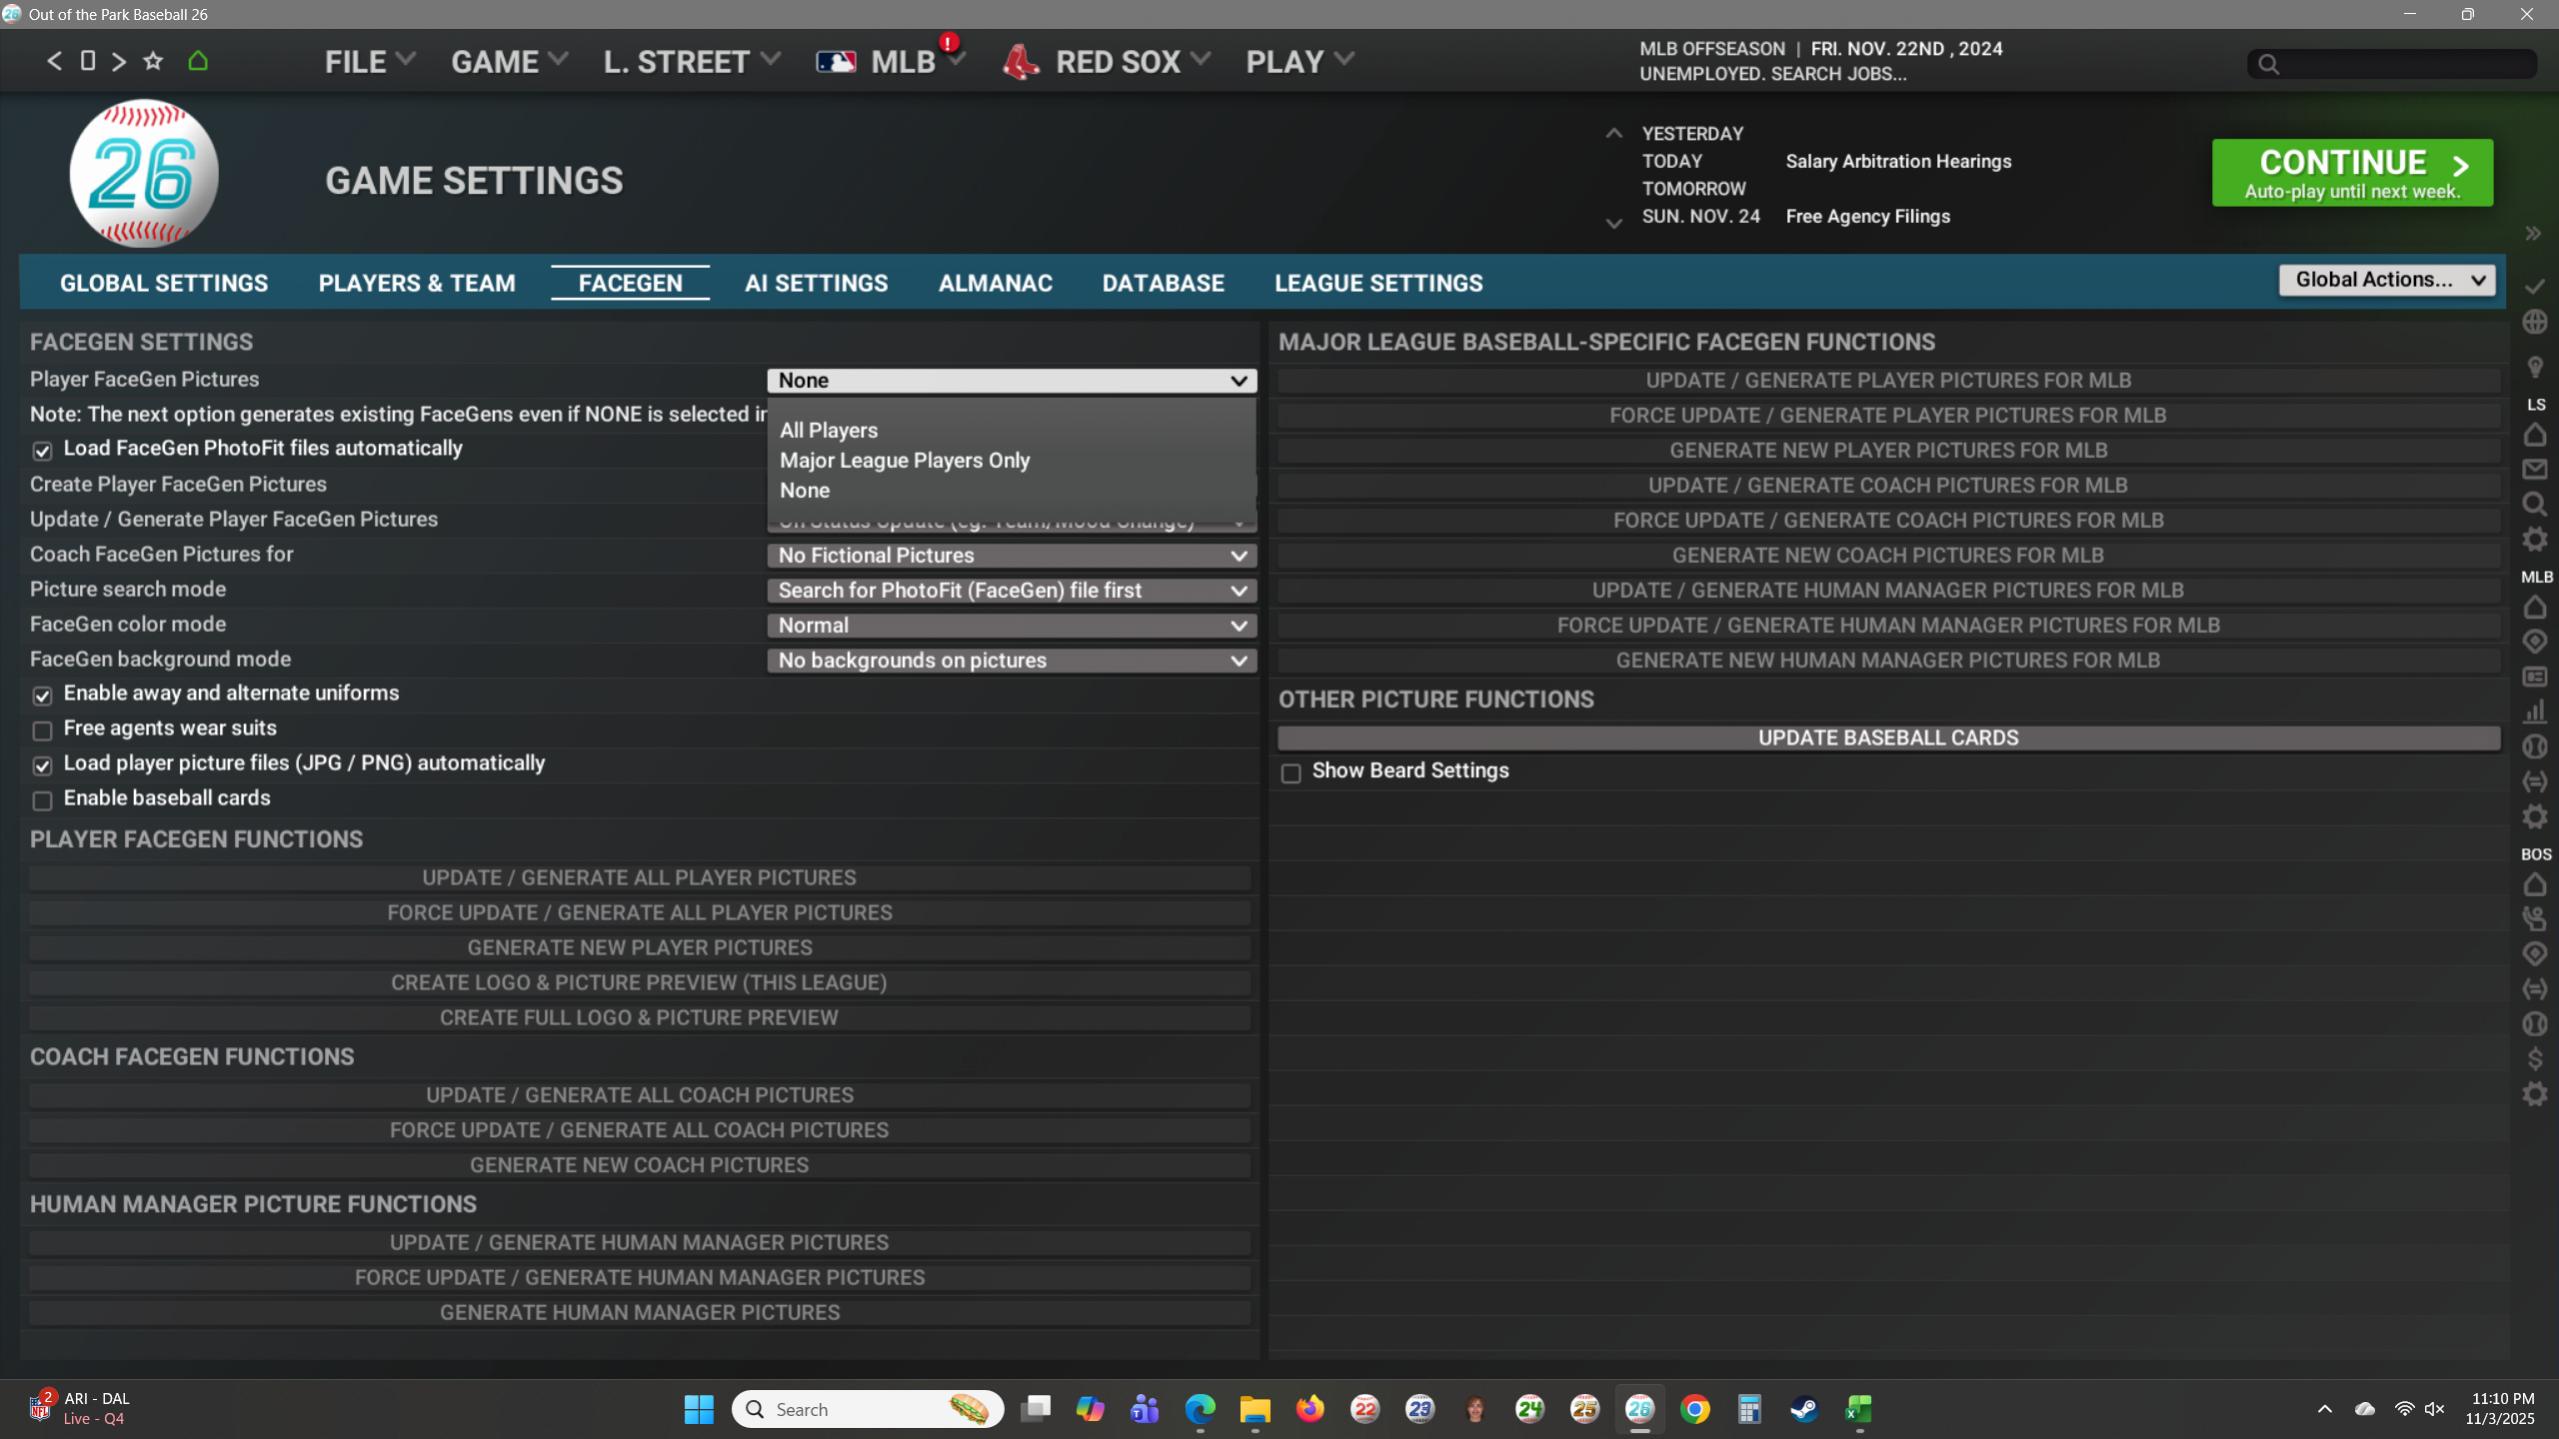The image size is (2559, 1439).
Task: Open the mail envelope icon in right sidebar
Action: pos(2534,469)
